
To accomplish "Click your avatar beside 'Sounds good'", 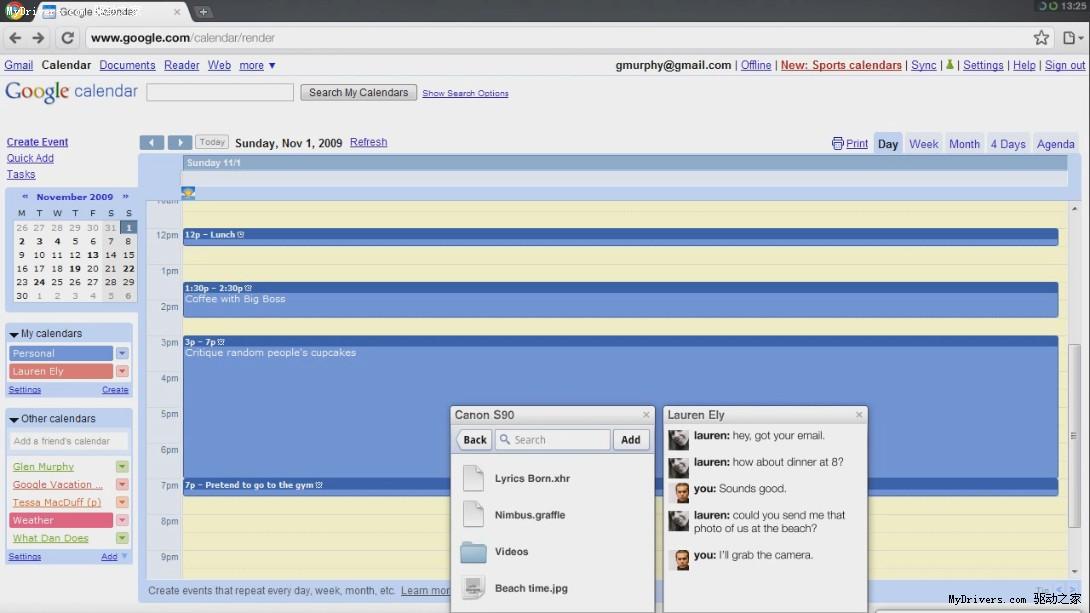I will point(681,492).
